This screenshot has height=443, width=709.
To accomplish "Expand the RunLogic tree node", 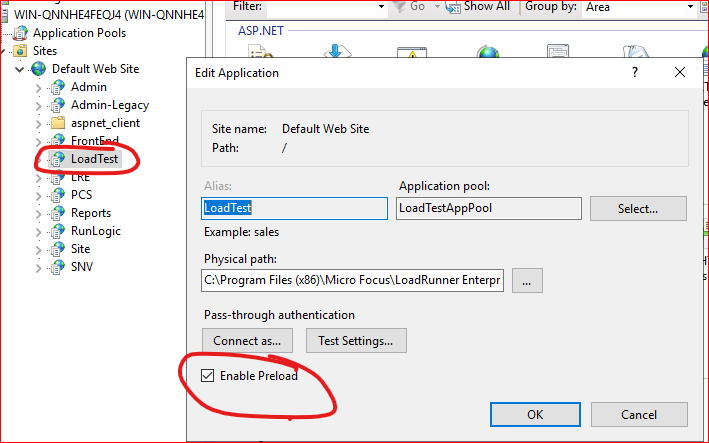I will pyautogui.click(x=38, y=232).
